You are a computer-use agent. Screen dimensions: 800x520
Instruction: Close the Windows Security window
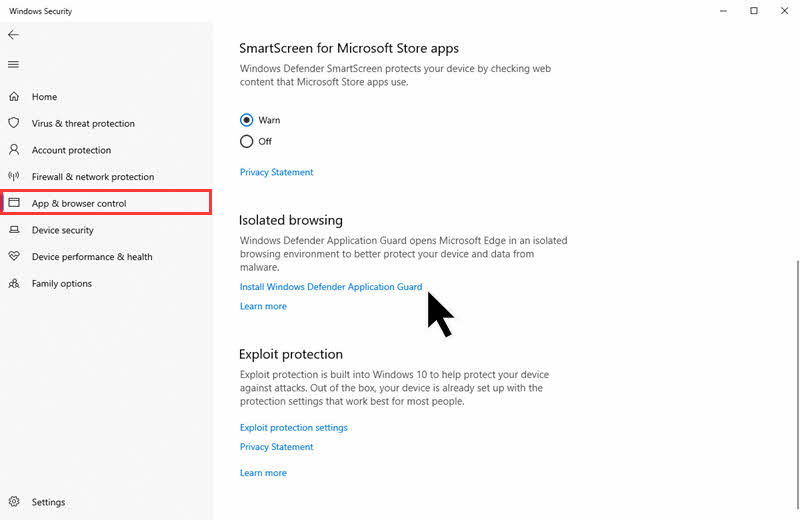pos(784,11)
